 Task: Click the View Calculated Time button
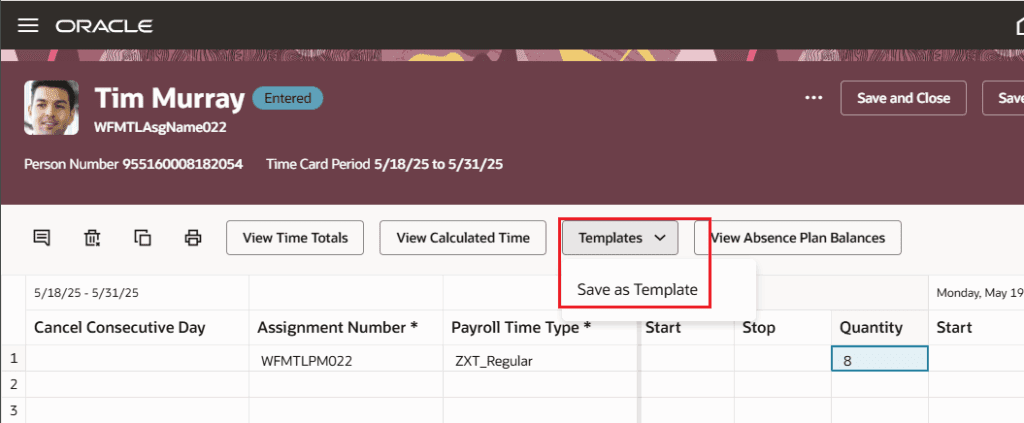(x=463, y=238)
